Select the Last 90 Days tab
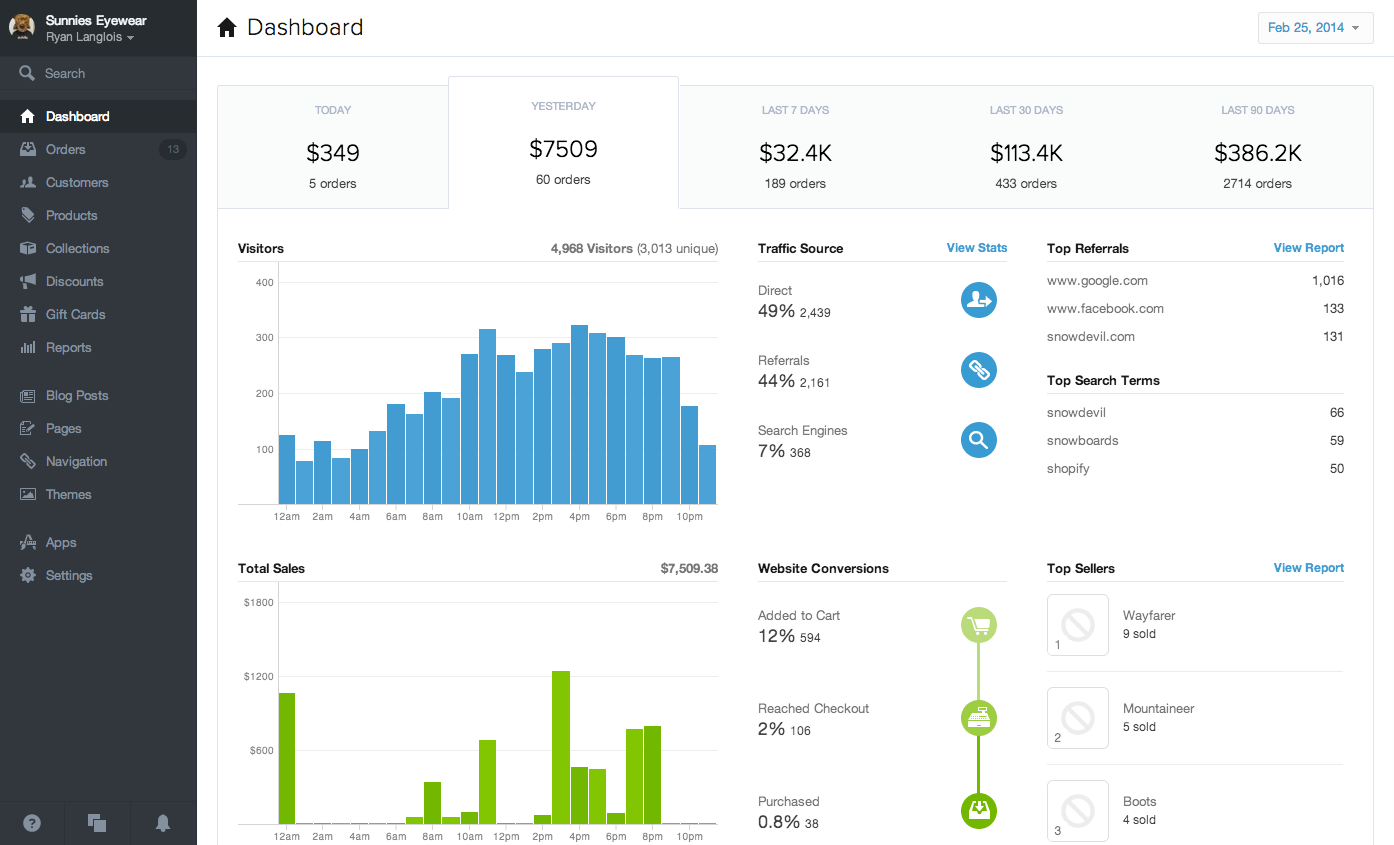 click(x=1258, y=147)
